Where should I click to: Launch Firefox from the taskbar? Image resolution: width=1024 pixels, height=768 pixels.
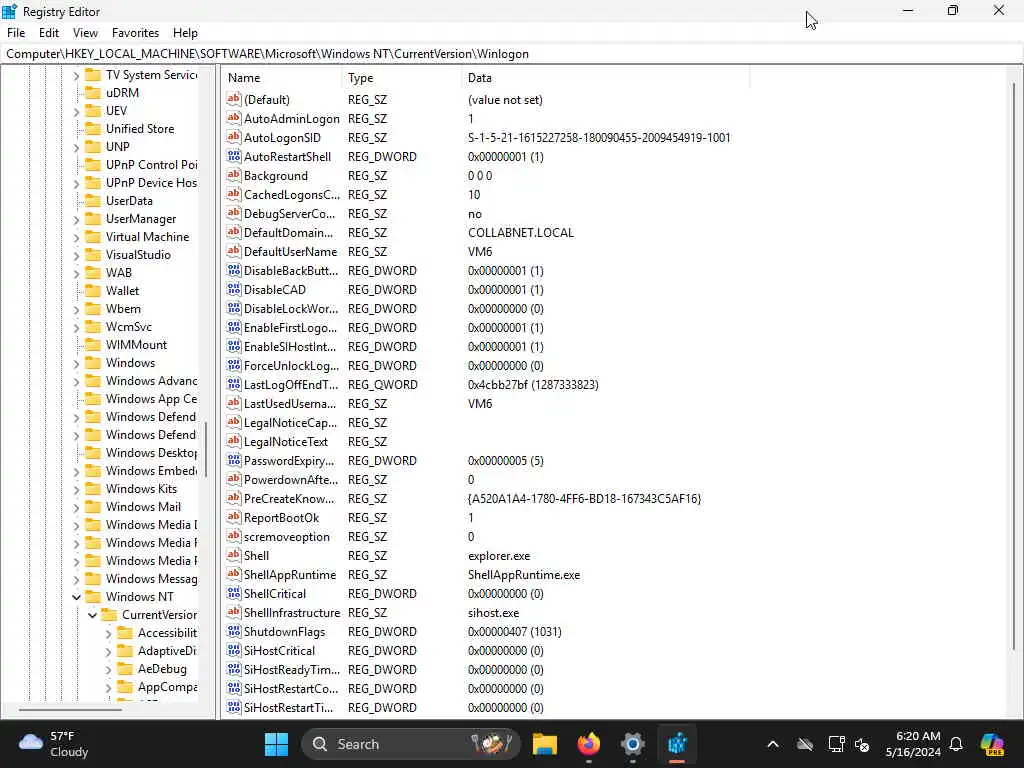tap(589, 744)
